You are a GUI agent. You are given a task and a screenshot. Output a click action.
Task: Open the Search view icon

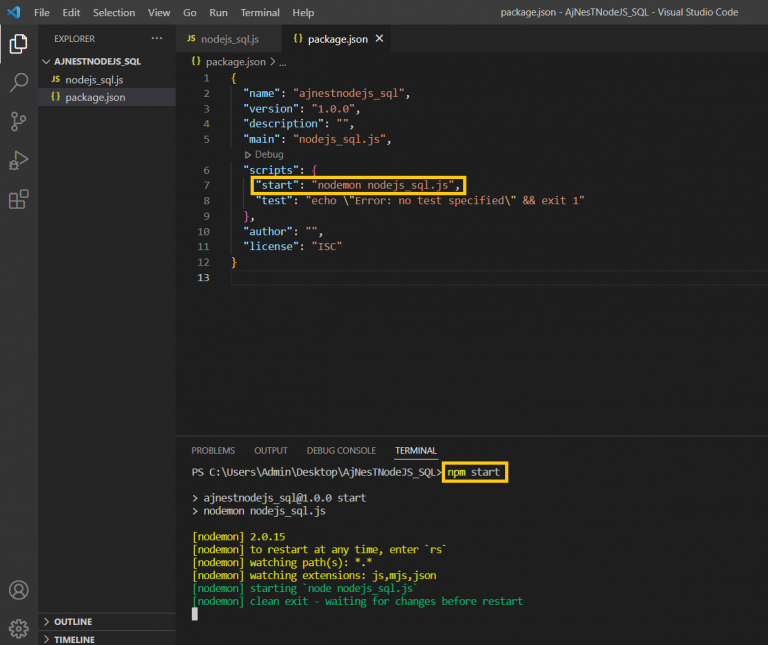[18, 83]
